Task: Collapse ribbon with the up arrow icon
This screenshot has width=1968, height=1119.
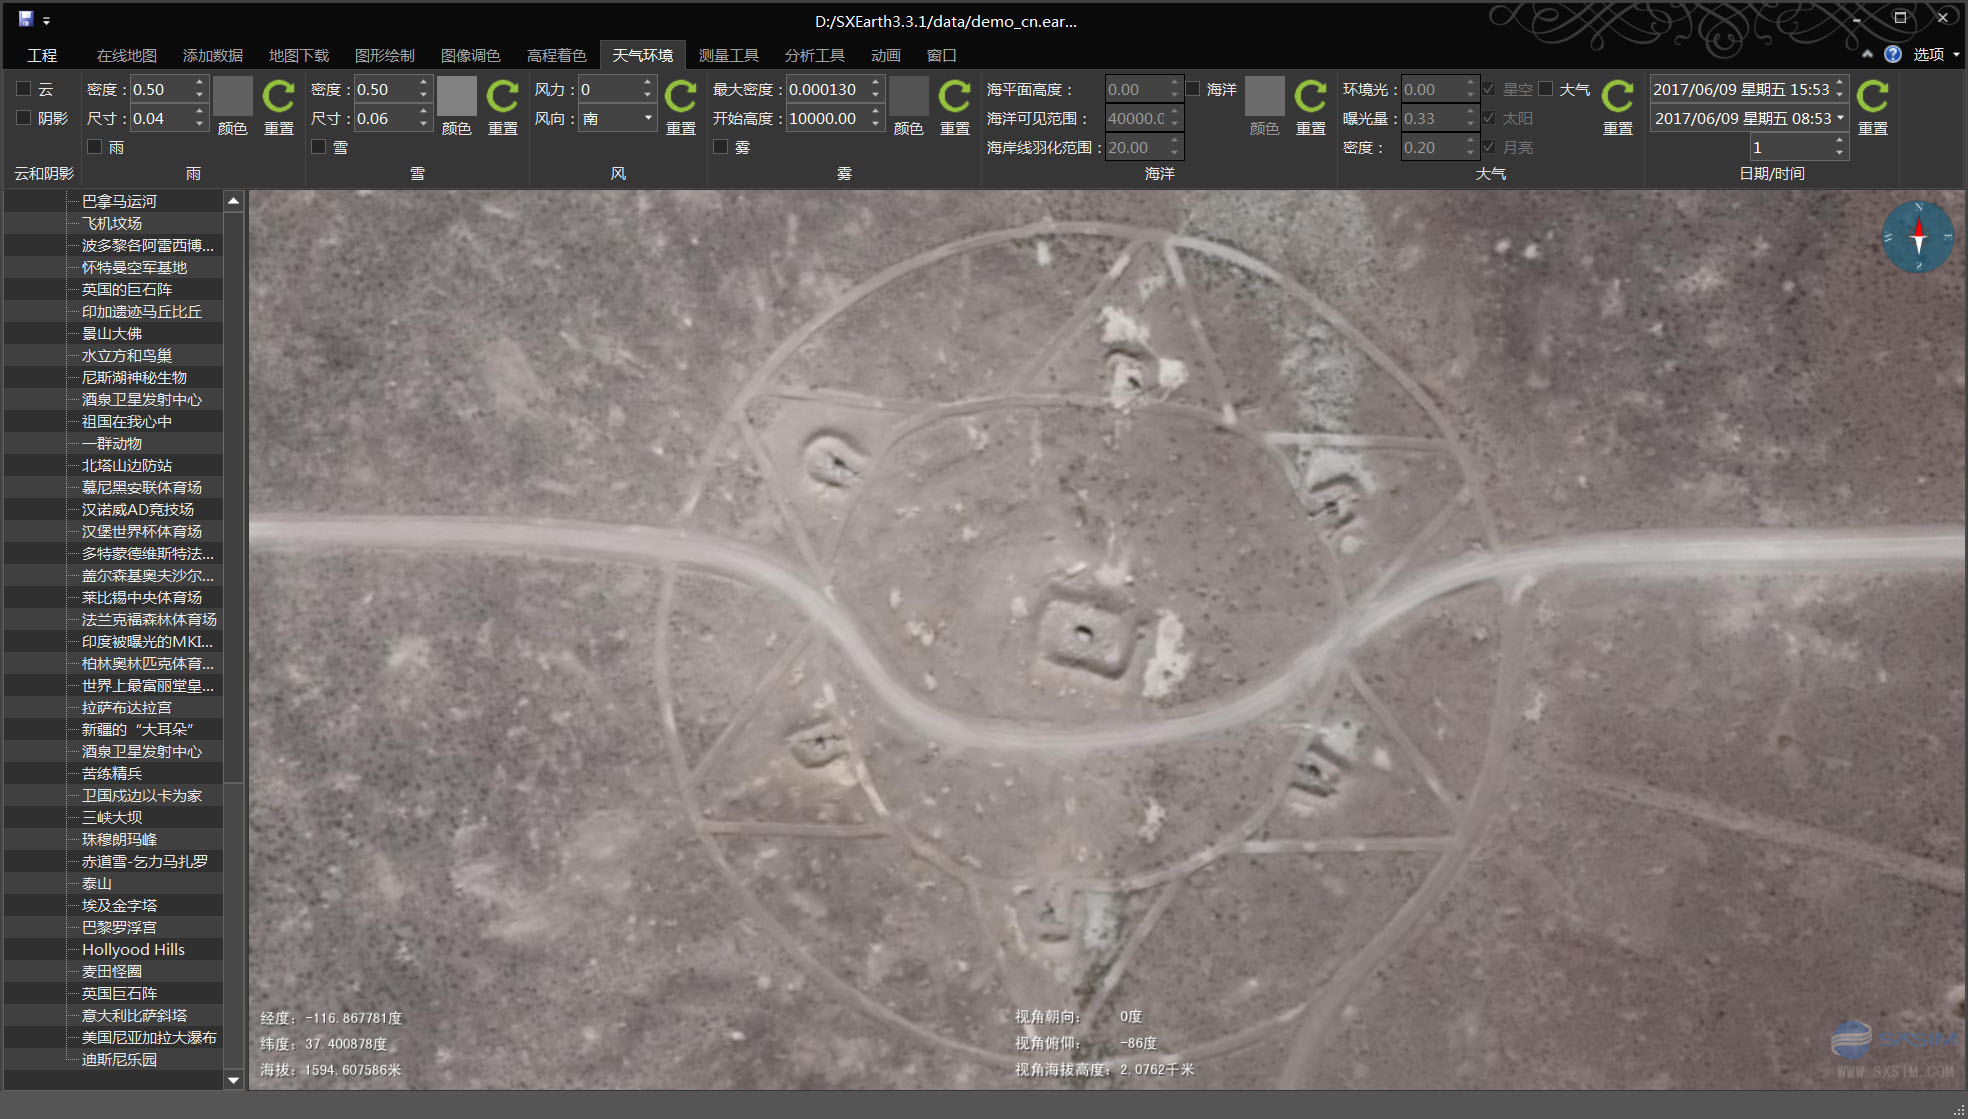Action: pos(1867,54)
